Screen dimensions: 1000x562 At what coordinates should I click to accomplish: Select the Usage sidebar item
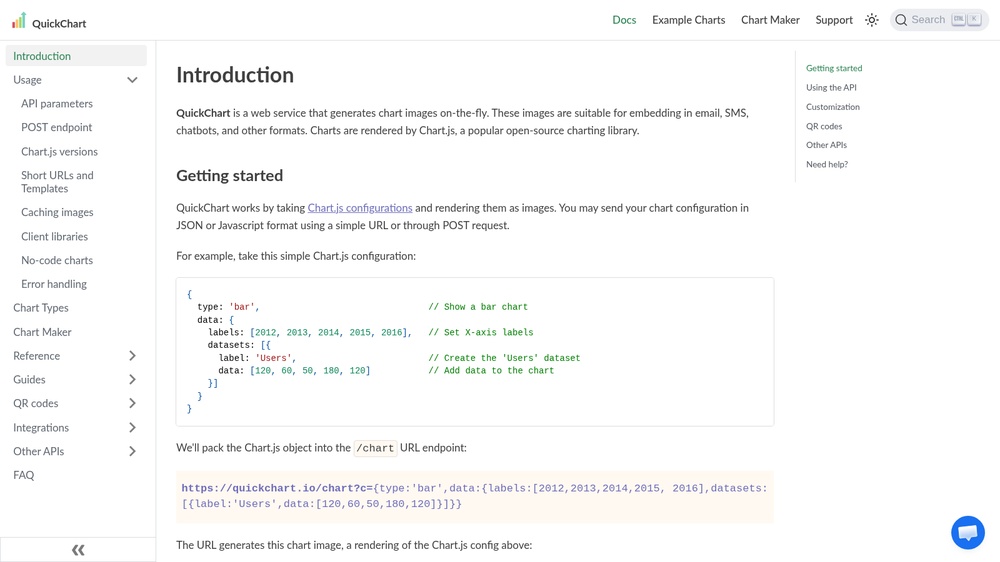[x=27, y=80]
